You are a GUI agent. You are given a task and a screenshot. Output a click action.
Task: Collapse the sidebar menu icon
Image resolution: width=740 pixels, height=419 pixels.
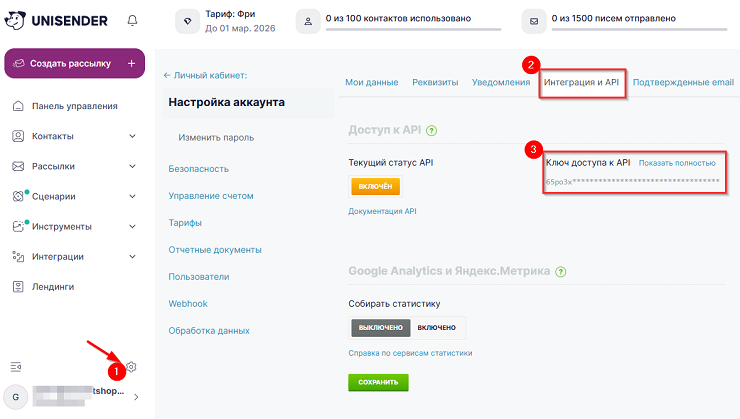pyautogui.click(x=15, y=367)
